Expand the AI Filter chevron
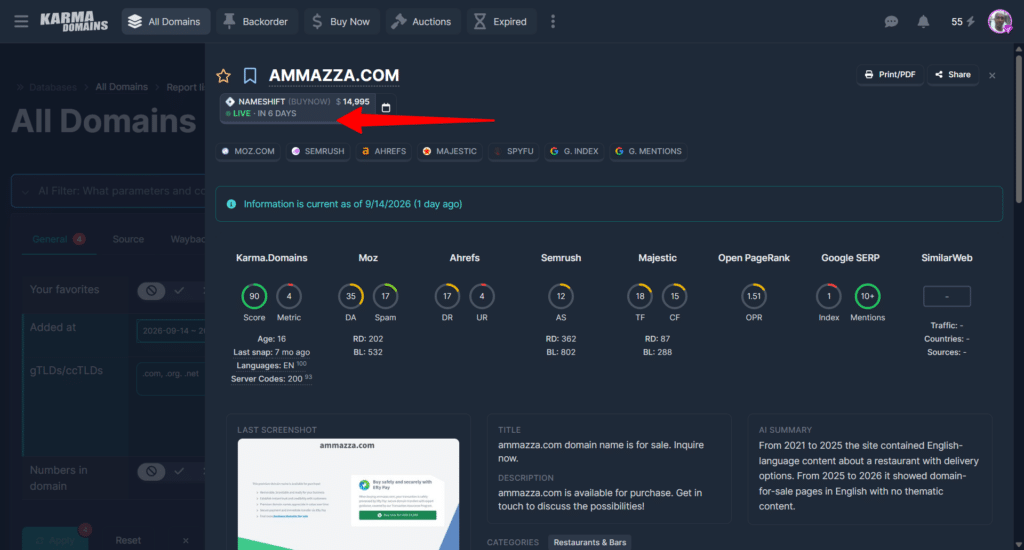 tap(25, 192)
